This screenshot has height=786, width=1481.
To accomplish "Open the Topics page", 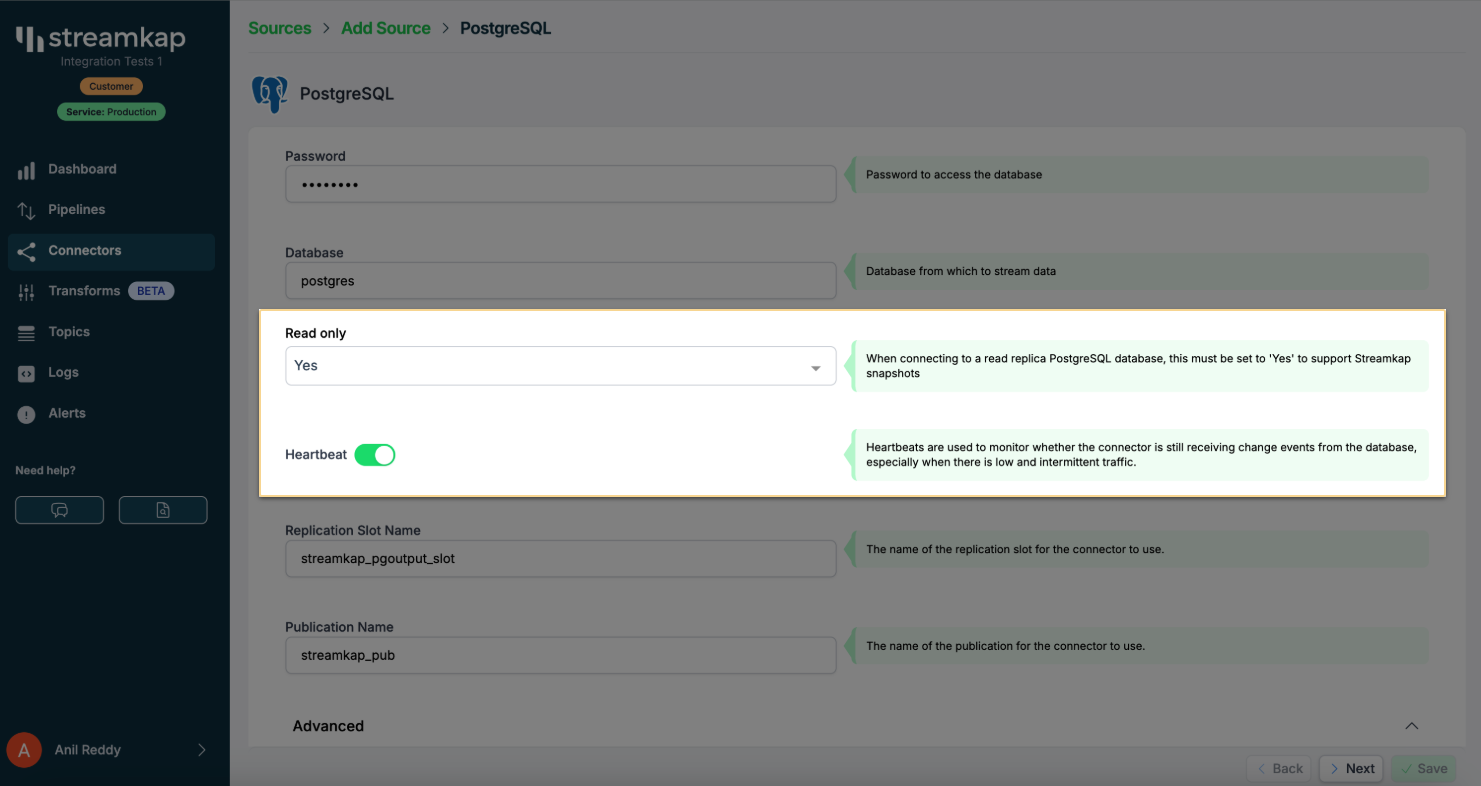I will 111,332.
